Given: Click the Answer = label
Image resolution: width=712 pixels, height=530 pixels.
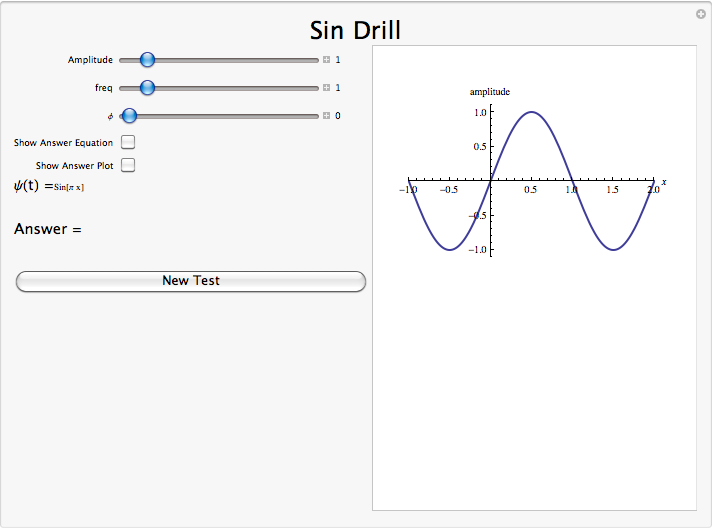Looking at the screenshot, I should (47, 230).
